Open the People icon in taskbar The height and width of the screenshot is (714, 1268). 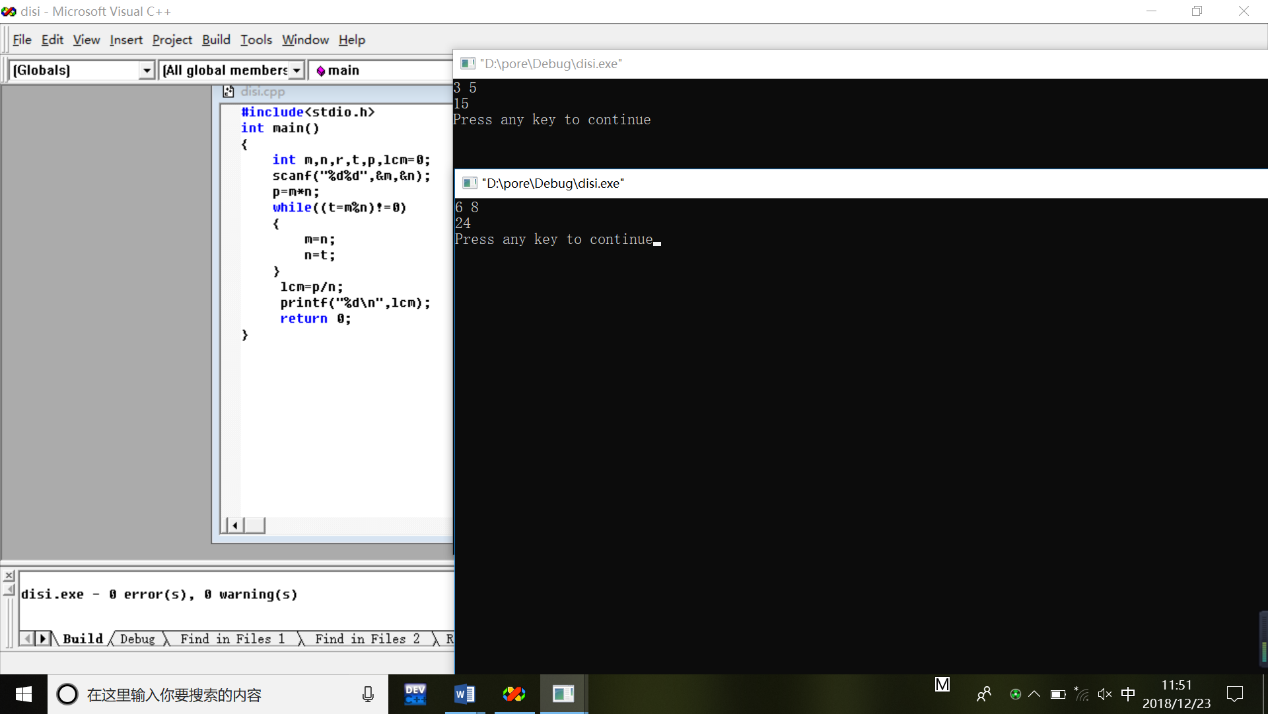[984, 694]
